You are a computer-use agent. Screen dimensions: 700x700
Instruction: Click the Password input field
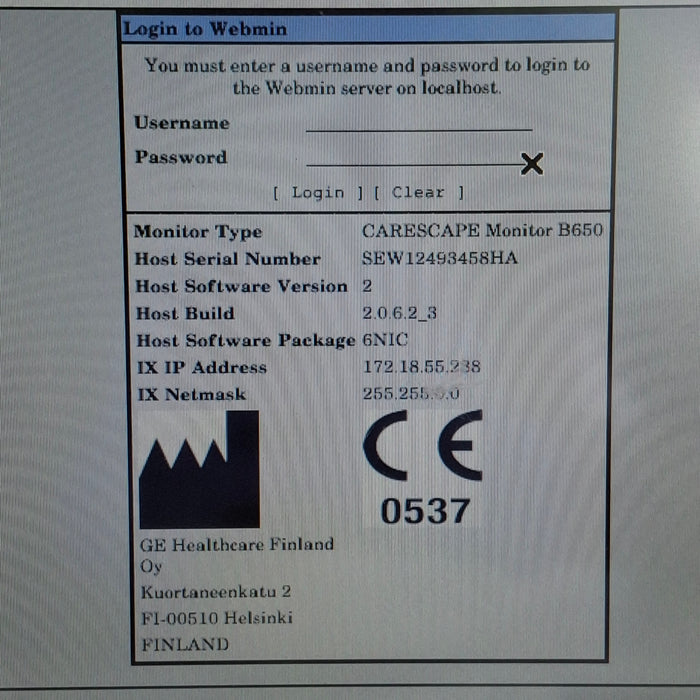[419, 157]
